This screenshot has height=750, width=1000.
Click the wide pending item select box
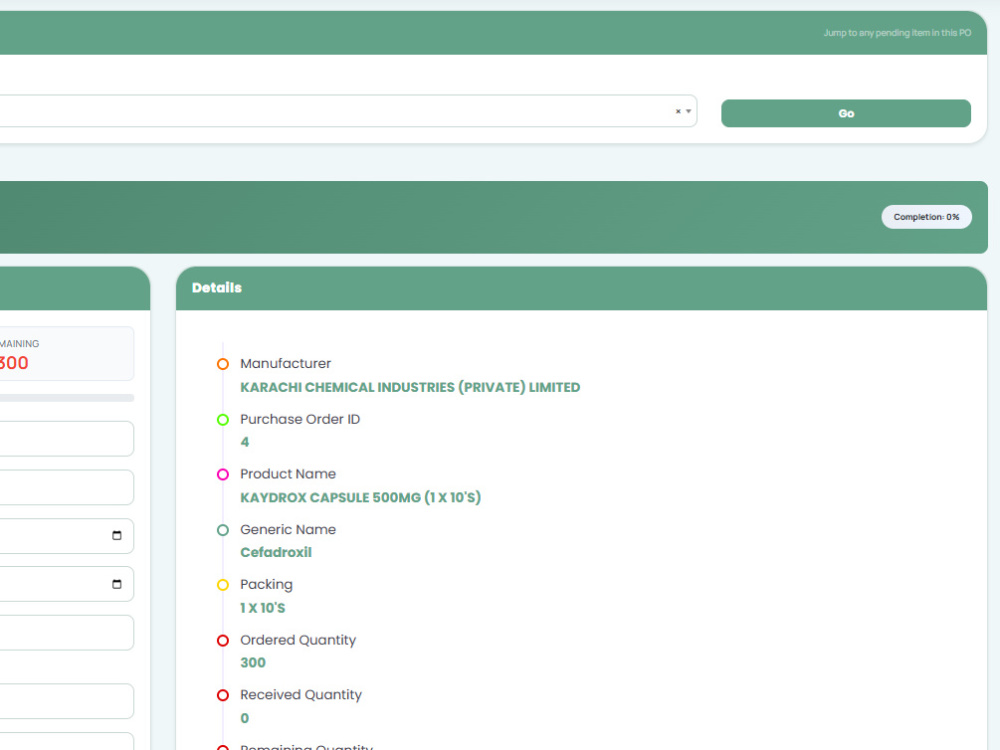[348, 111]
